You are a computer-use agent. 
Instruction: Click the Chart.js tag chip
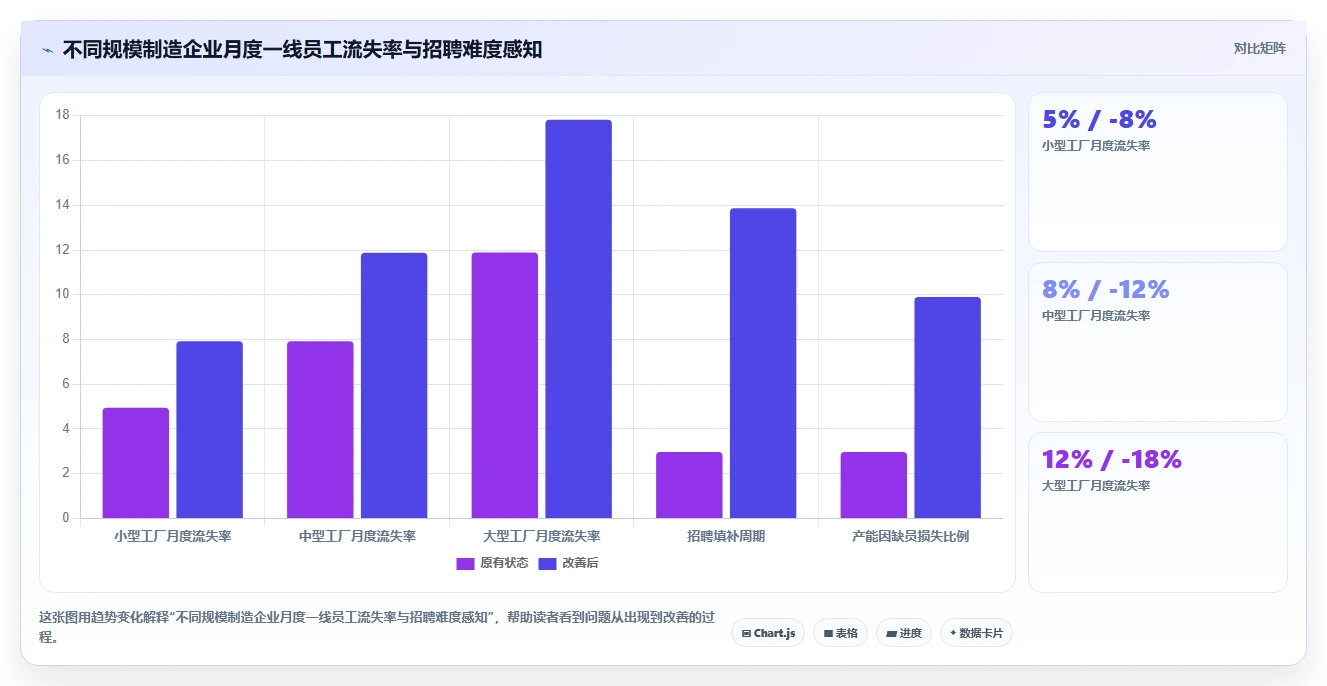tap(768, 633)
